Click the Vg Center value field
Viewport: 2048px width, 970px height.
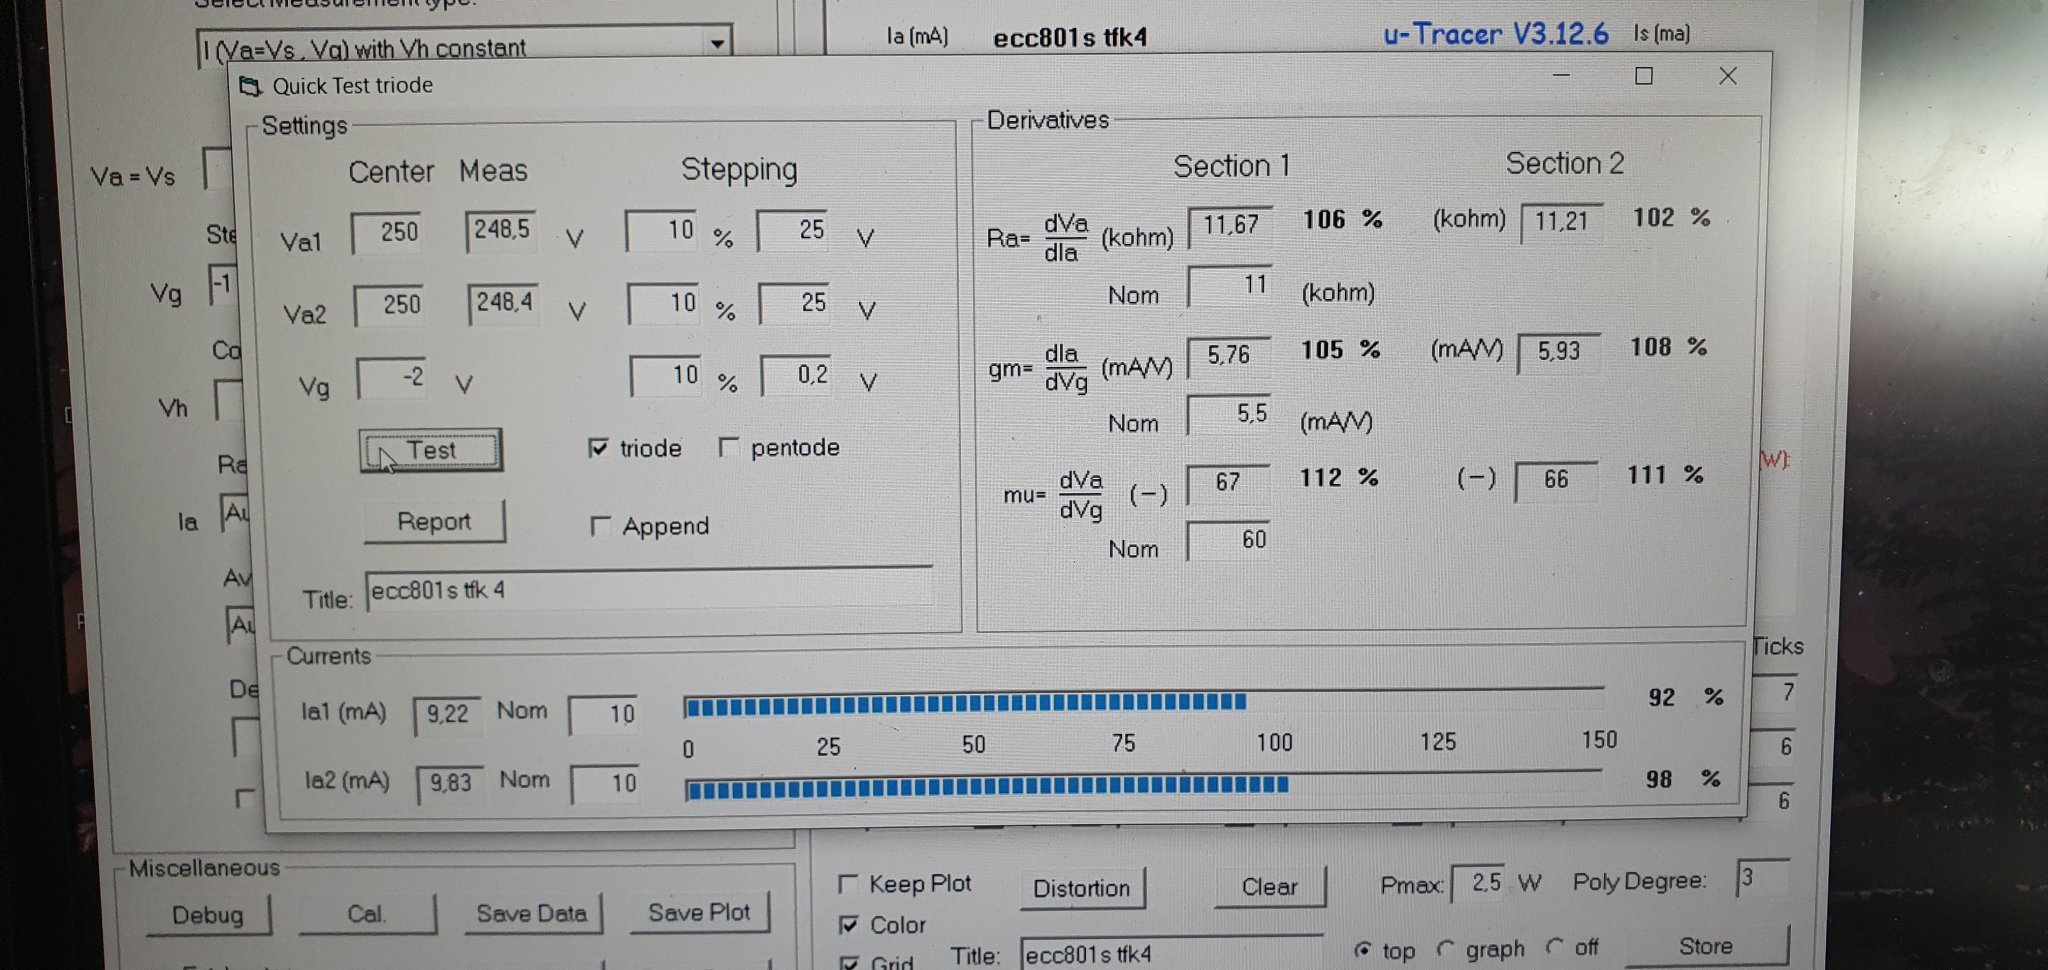click(x=392, y=378)
